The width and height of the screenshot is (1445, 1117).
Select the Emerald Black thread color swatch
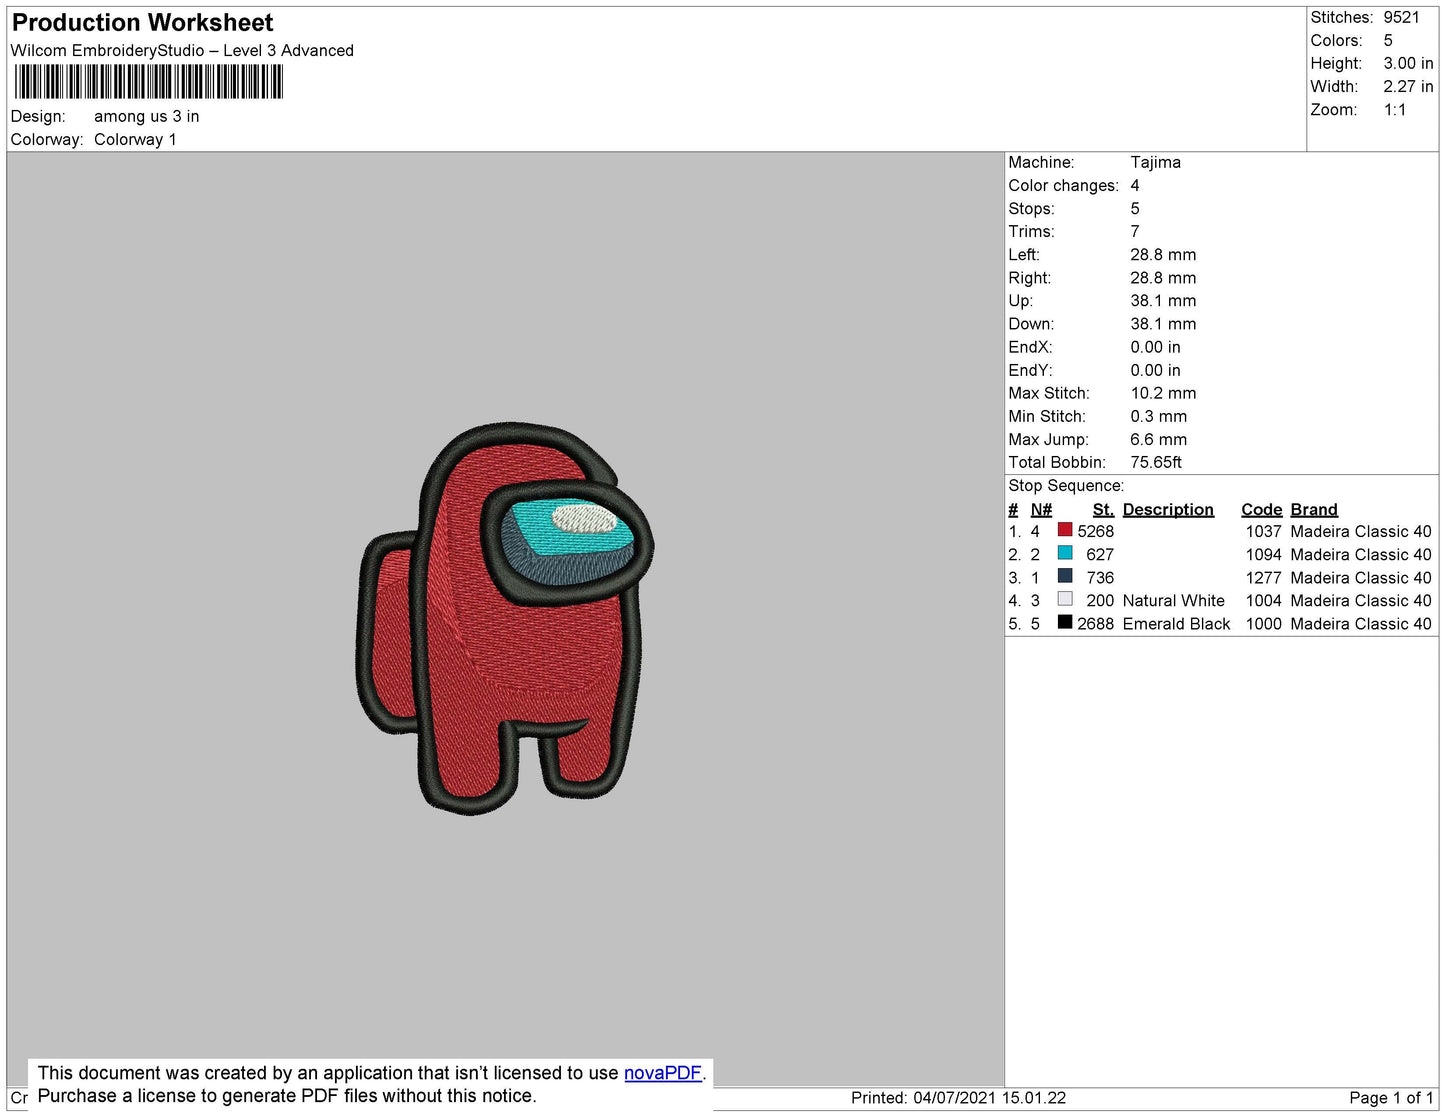pos(1065,622)
